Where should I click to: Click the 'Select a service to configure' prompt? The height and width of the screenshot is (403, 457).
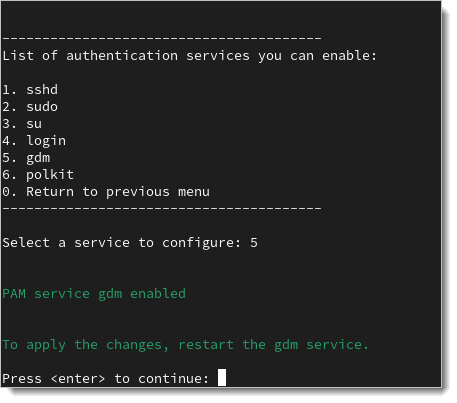point(122,243)
